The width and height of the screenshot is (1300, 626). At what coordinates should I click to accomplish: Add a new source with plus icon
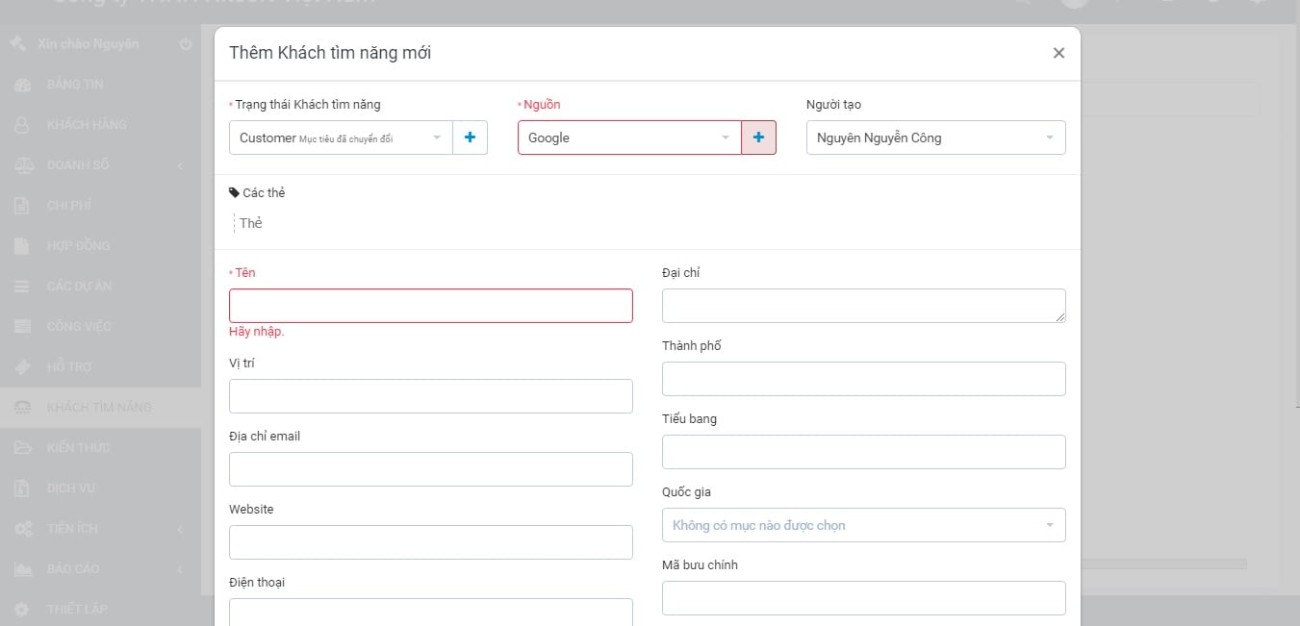pyautogui.click(x=759, y=138)
